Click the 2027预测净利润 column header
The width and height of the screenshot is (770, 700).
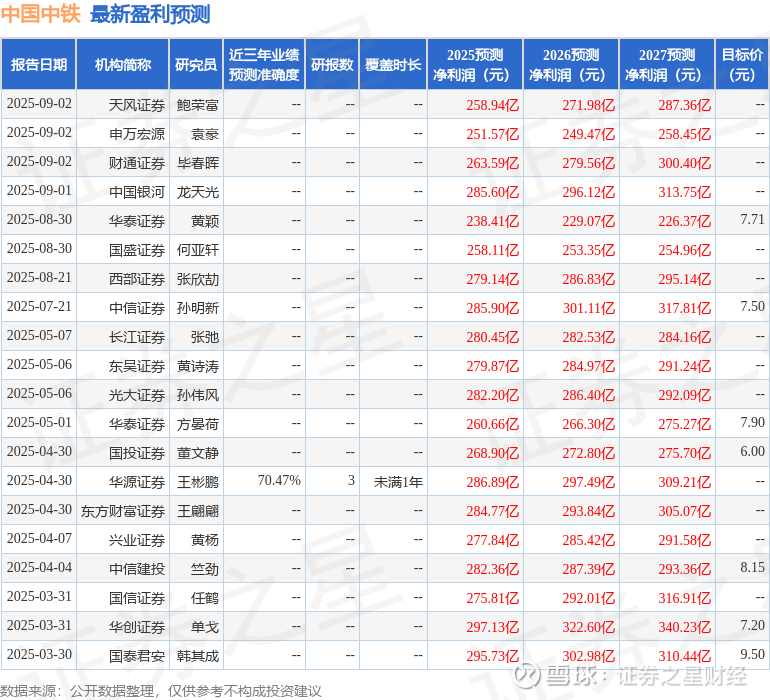coord(667,64)
